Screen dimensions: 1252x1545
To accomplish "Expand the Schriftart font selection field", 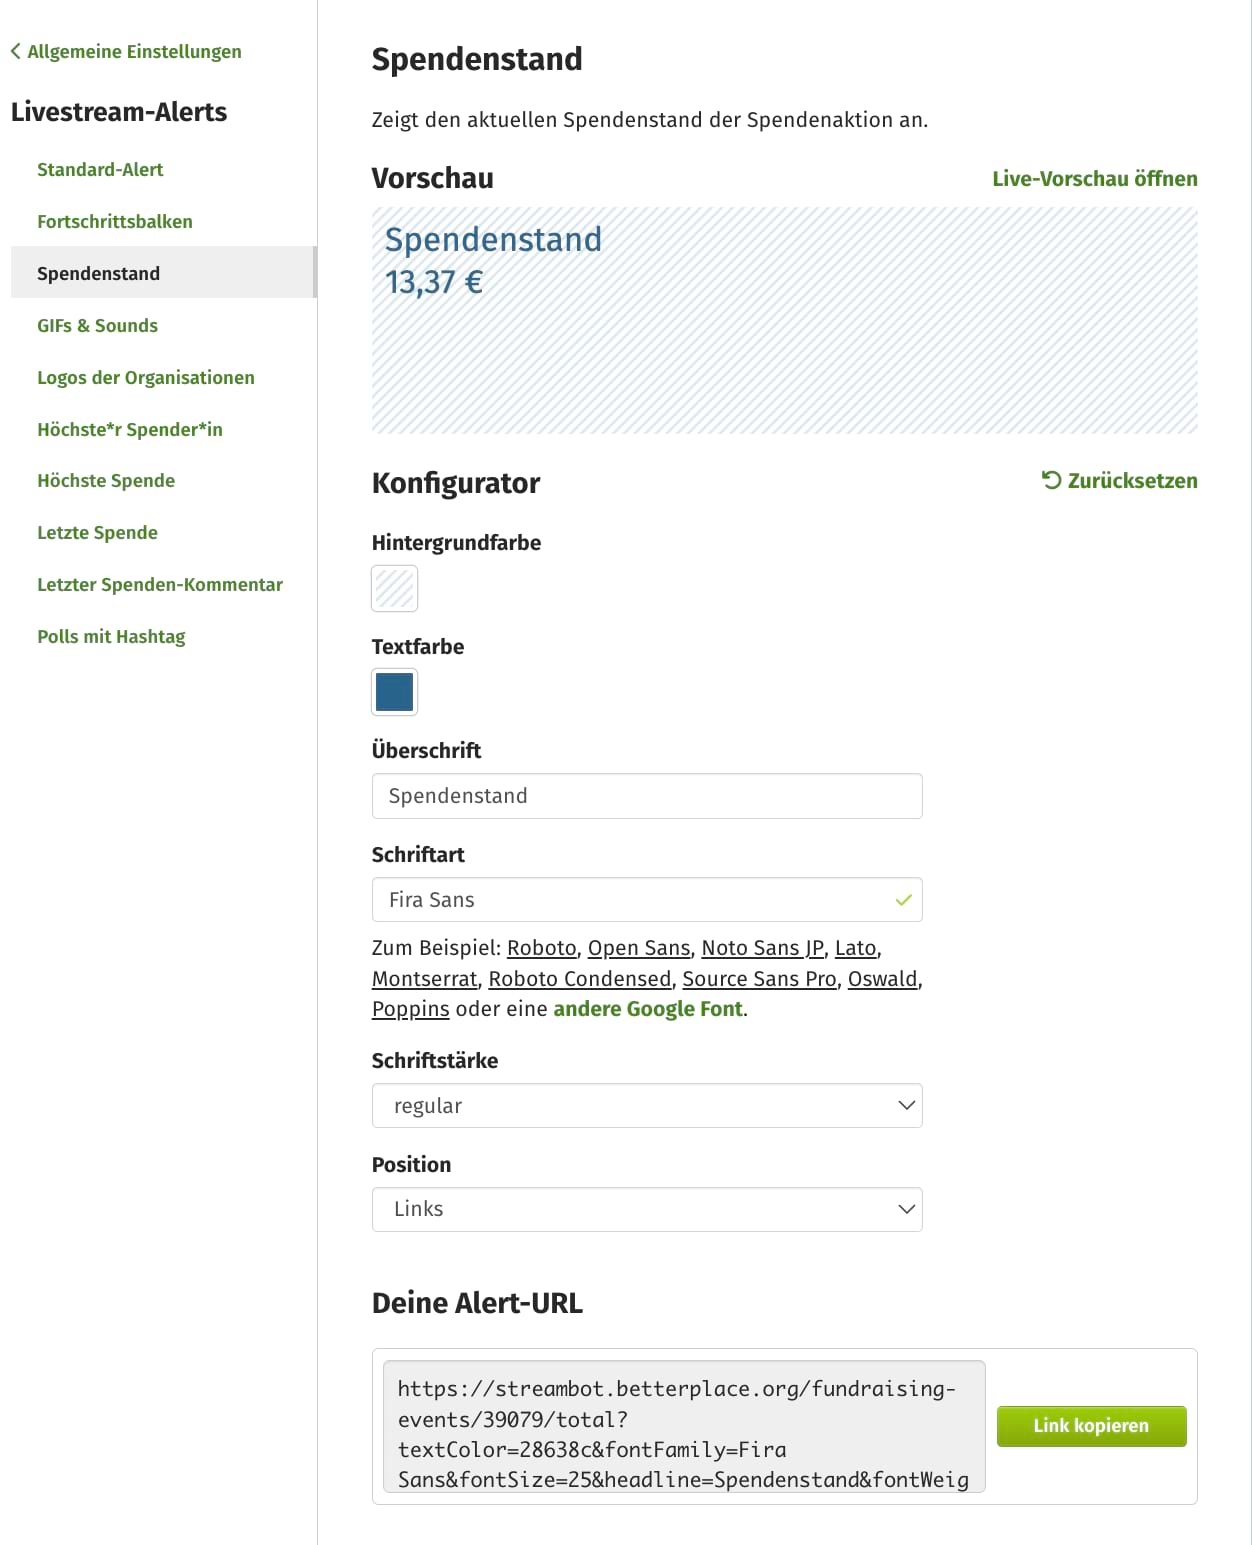I will [x=647, y=899].
